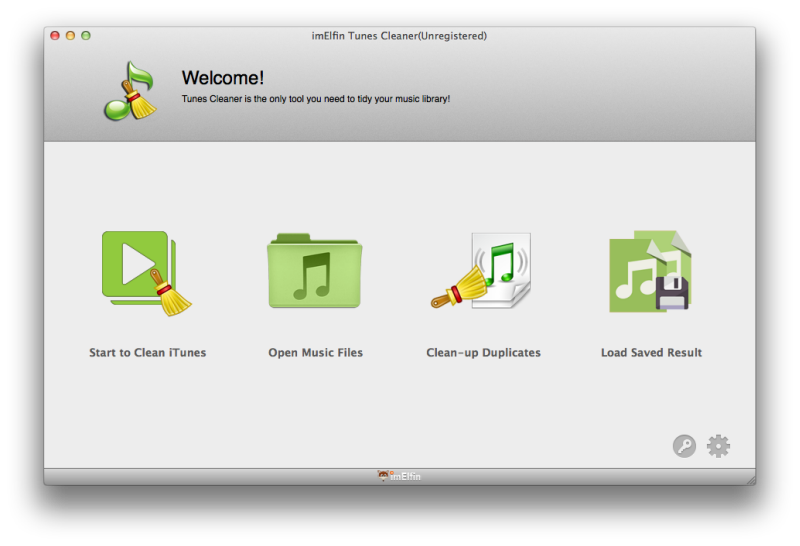Minimize the window with the yellow button
800x546 pixels.
pos(70,35)
